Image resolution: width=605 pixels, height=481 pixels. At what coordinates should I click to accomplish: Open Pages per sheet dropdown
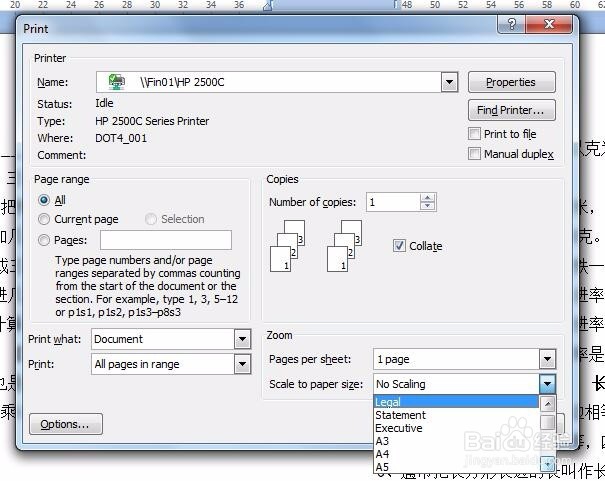(x=547, y=359)
